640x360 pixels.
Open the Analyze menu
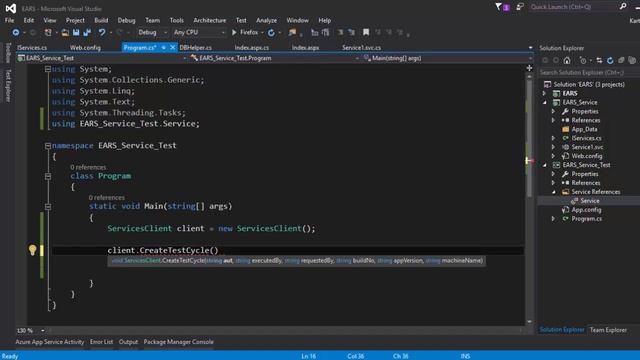point(267,20)
